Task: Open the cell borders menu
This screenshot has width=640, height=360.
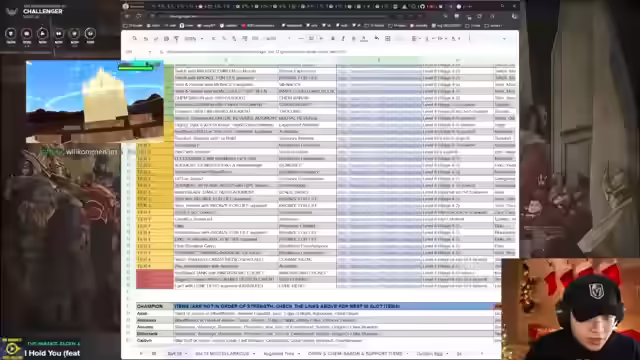Action: 387,38
